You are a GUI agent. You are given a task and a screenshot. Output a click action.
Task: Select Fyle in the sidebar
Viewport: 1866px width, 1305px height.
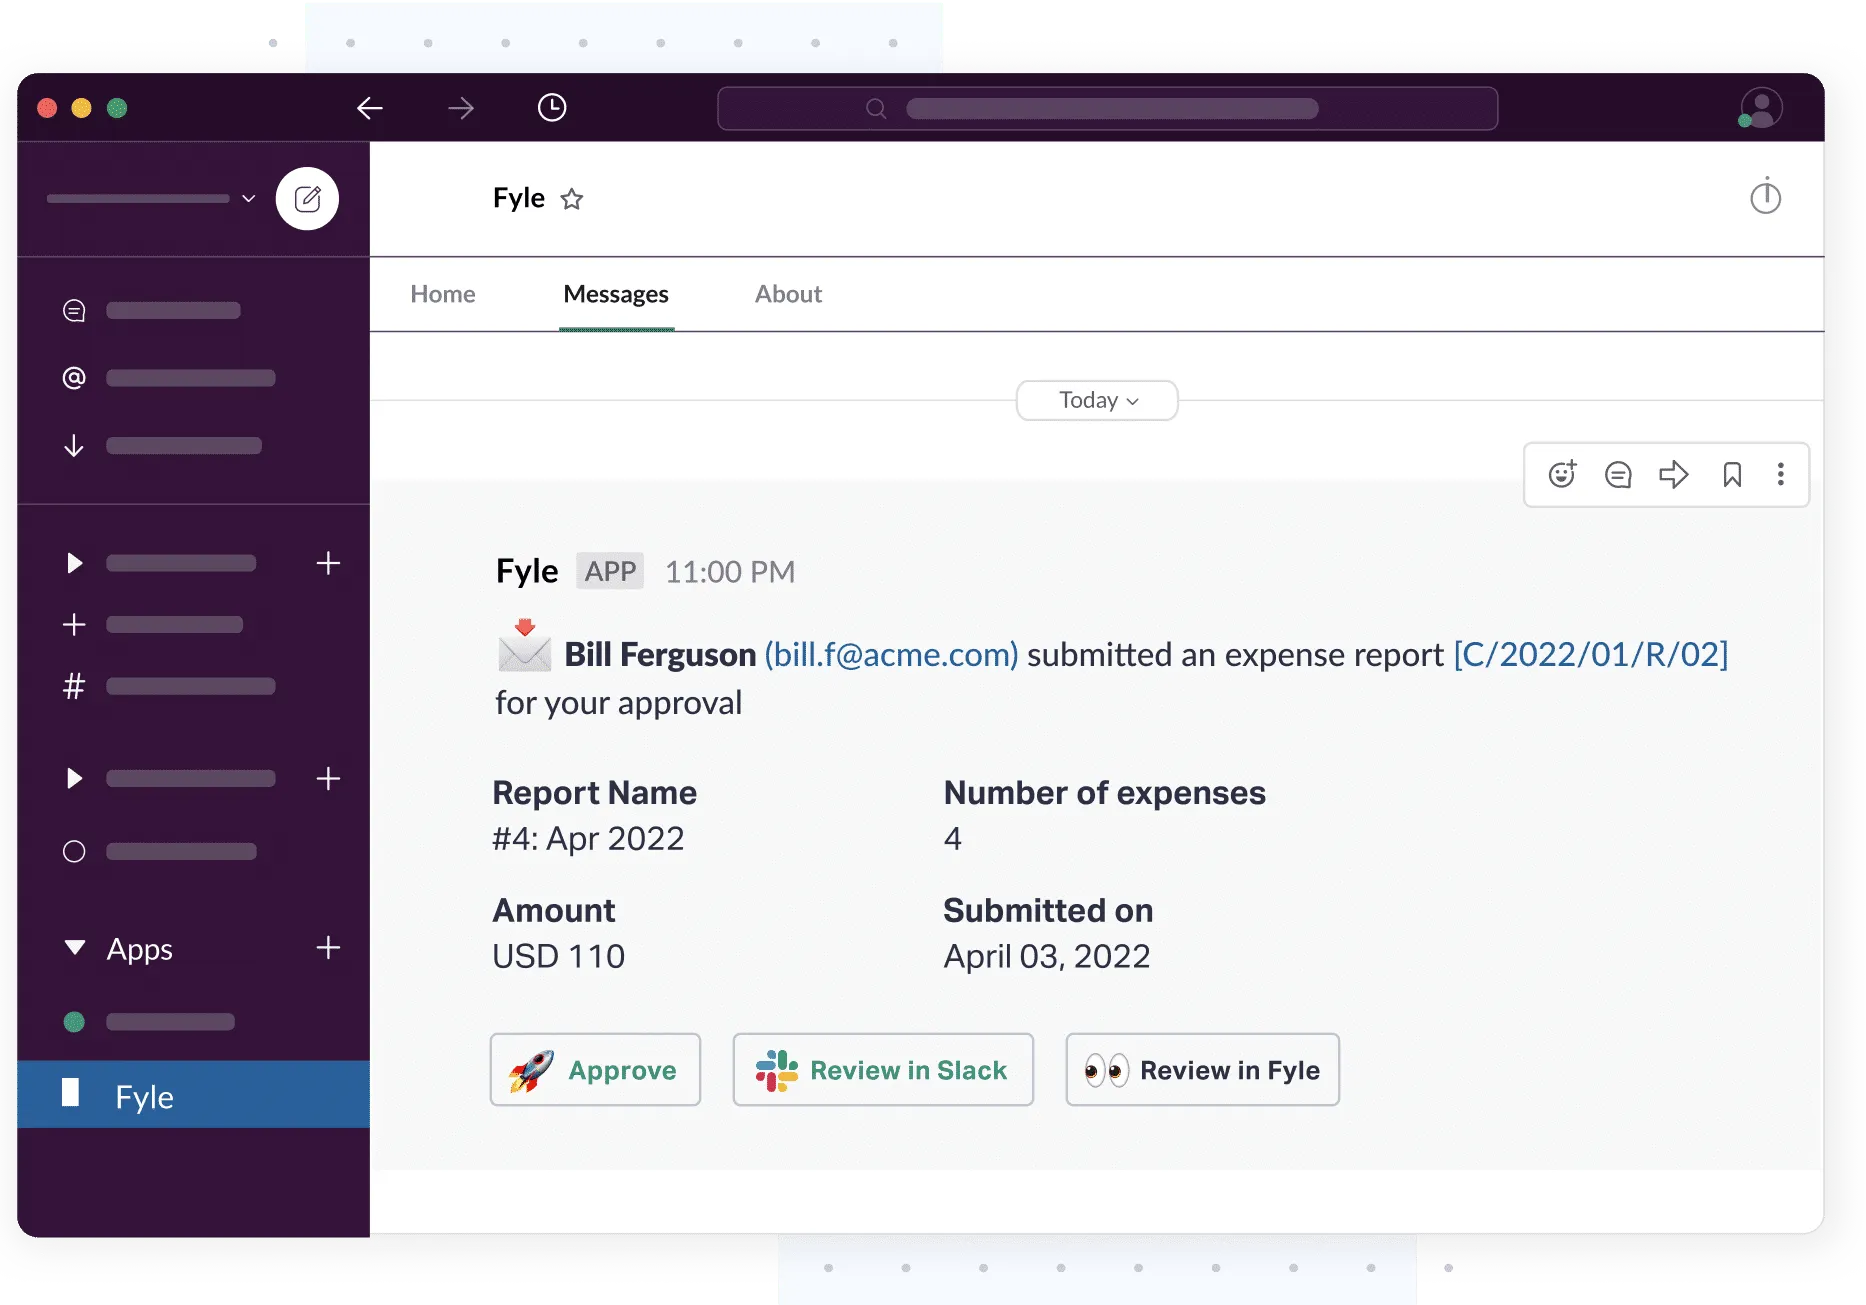[194, 1095]
